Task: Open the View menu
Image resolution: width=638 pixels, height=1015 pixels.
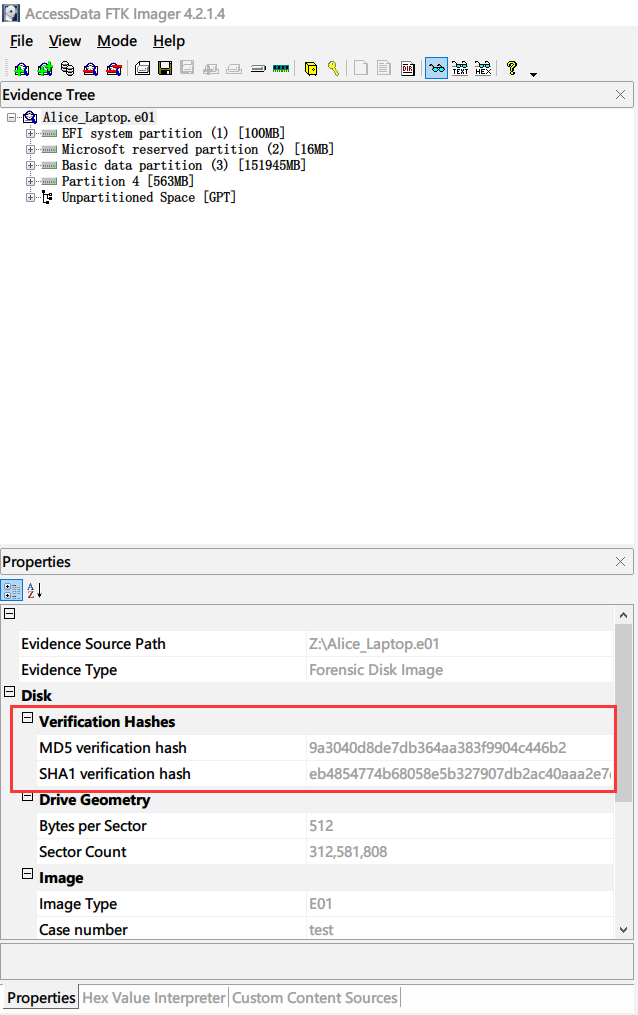Action: [x=65, y=41]
